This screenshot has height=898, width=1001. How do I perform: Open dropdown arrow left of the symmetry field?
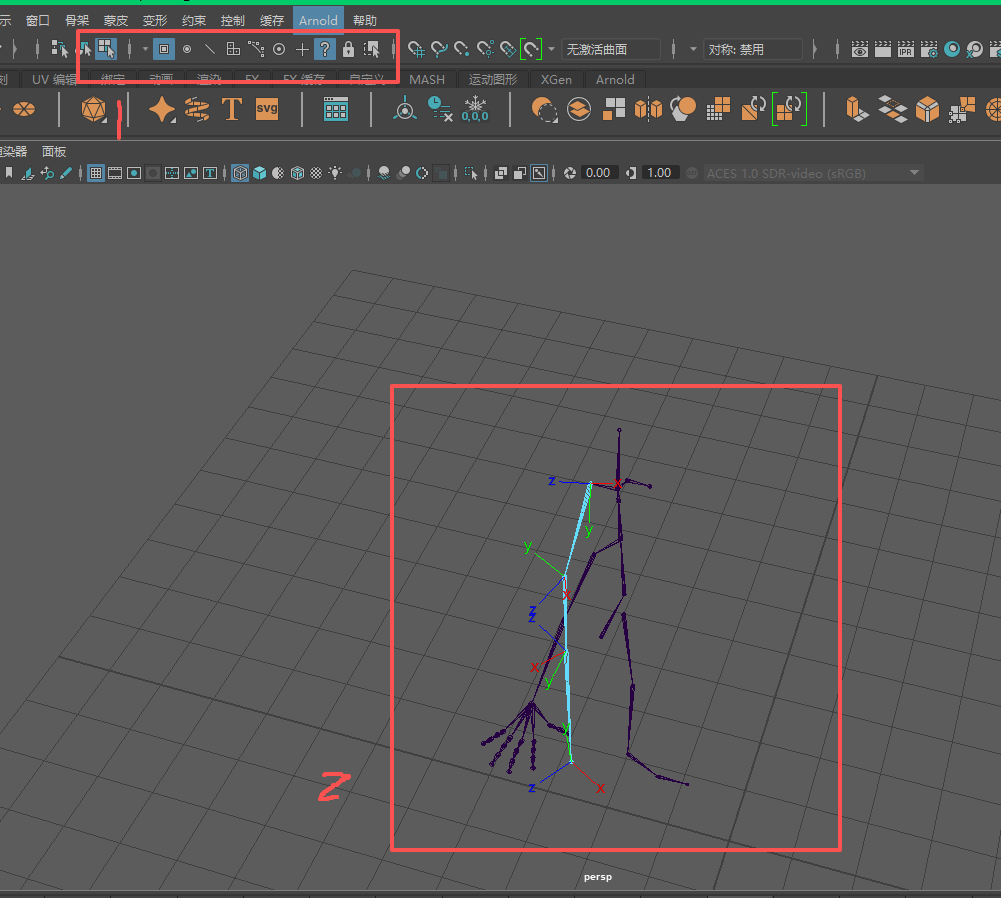point(693,49)
